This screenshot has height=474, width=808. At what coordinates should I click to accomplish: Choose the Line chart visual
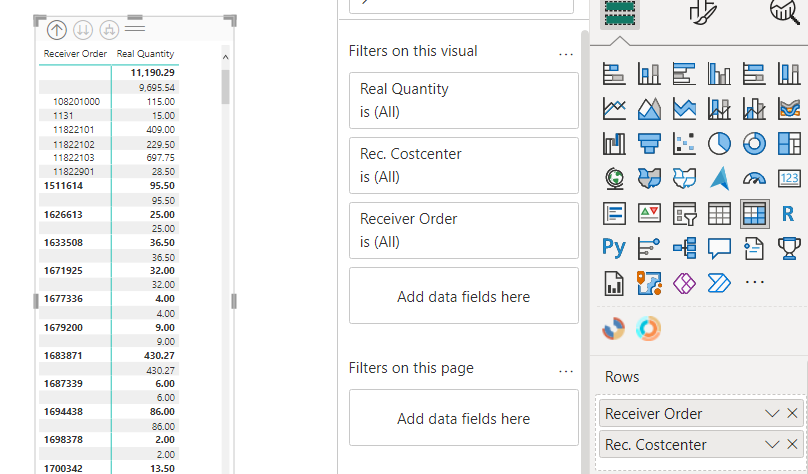coord(614,109)
